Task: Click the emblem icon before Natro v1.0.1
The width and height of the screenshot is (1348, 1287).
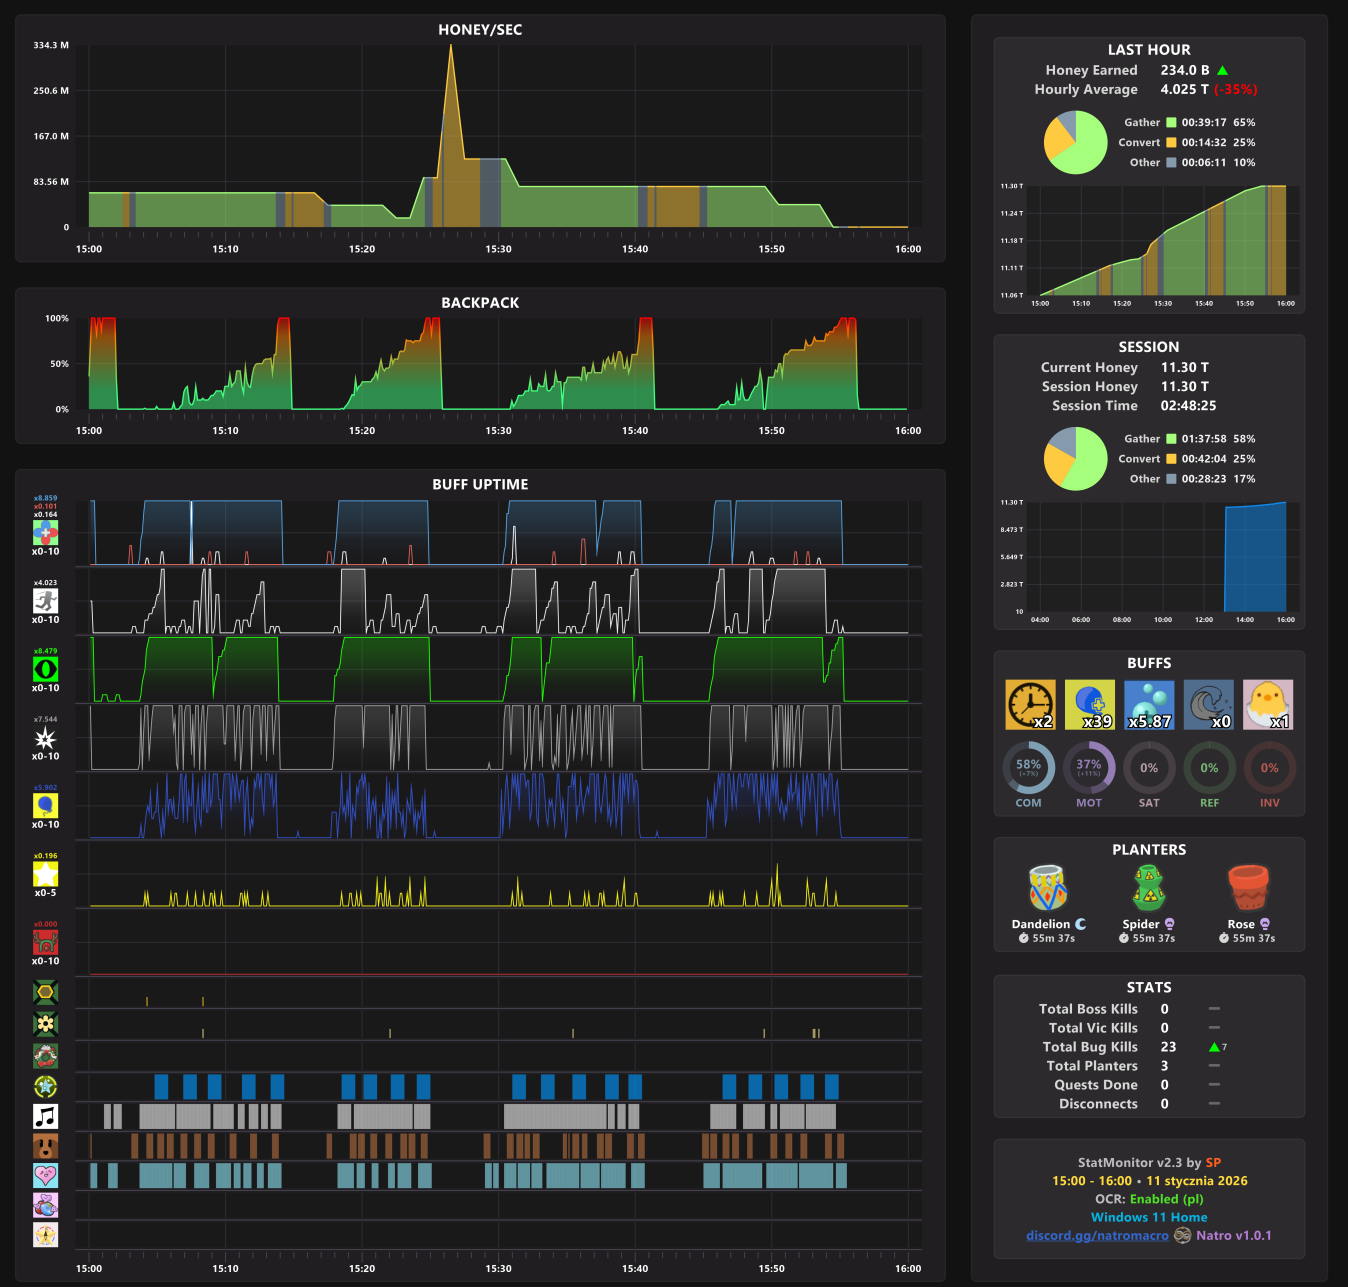Action: tap(1182, 1235)
